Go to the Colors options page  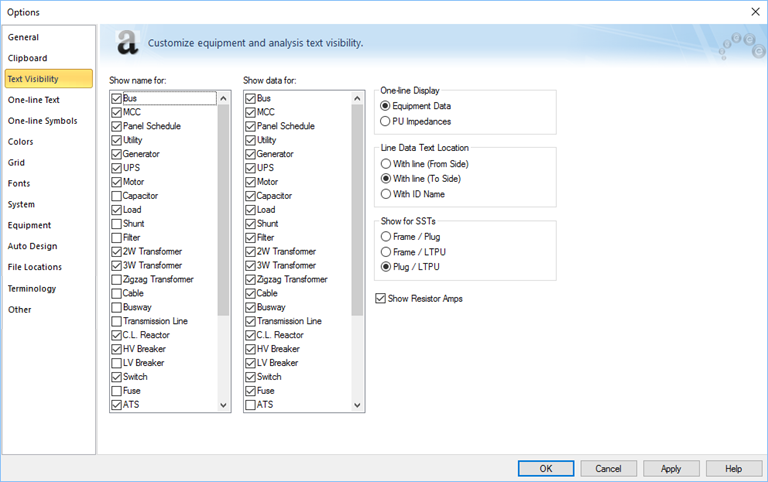click(21, 142)
